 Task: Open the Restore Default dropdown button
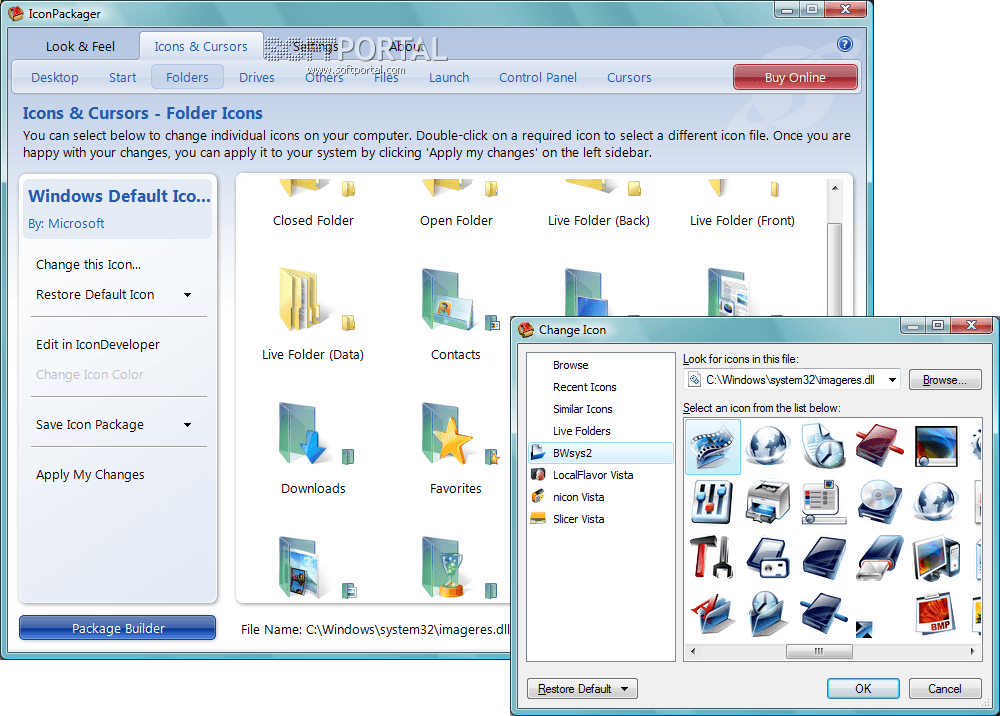582,689
